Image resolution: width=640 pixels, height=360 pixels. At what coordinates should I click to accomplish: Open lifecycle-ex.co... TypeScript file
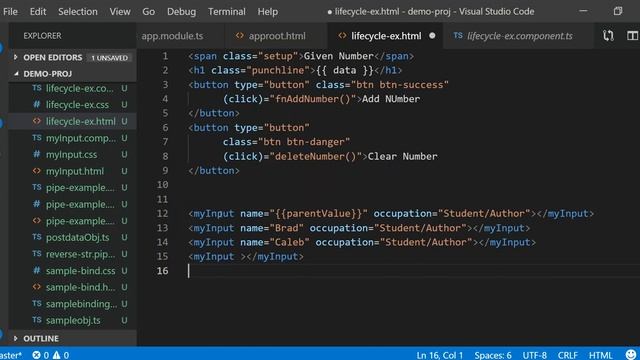pos(80,88)
